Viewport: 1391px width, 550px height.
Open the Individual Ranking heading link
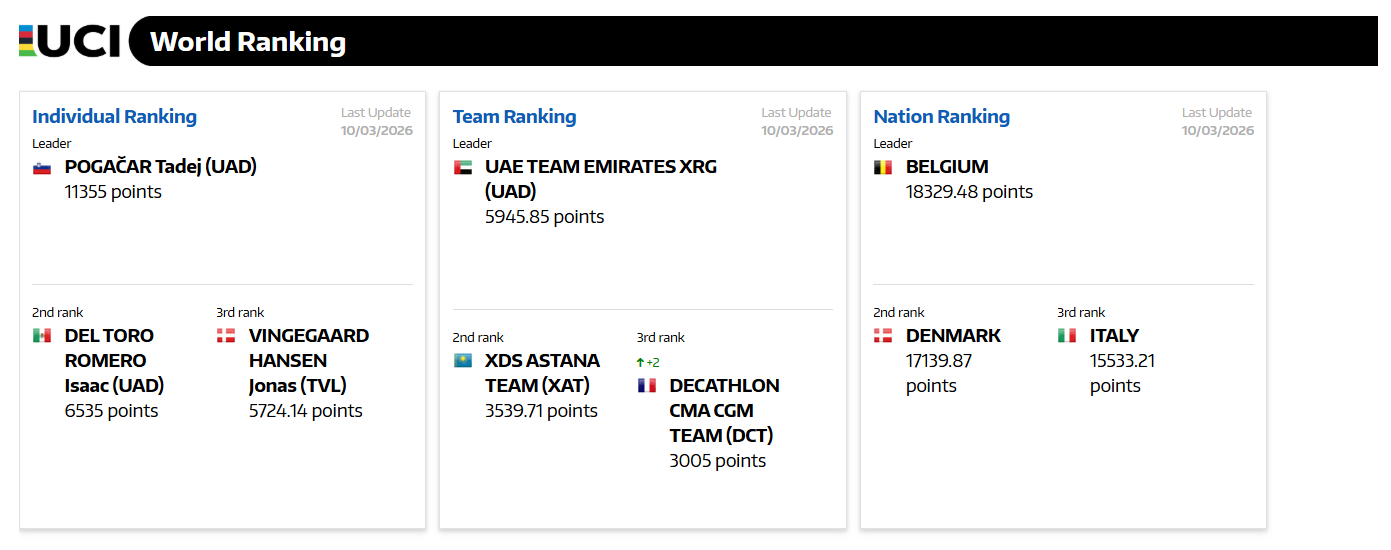pos(114,117)
